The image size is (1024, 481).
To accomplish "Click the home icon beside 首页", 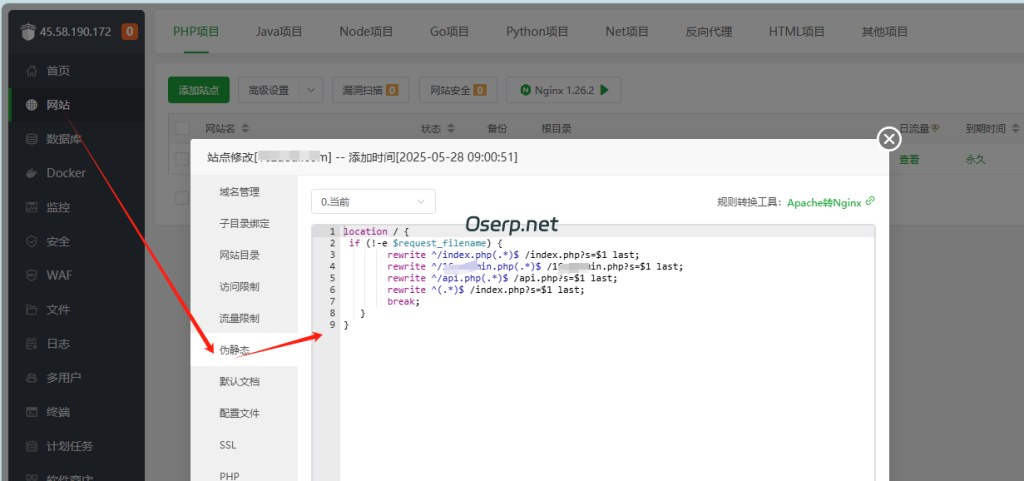I will coord(31,71).
